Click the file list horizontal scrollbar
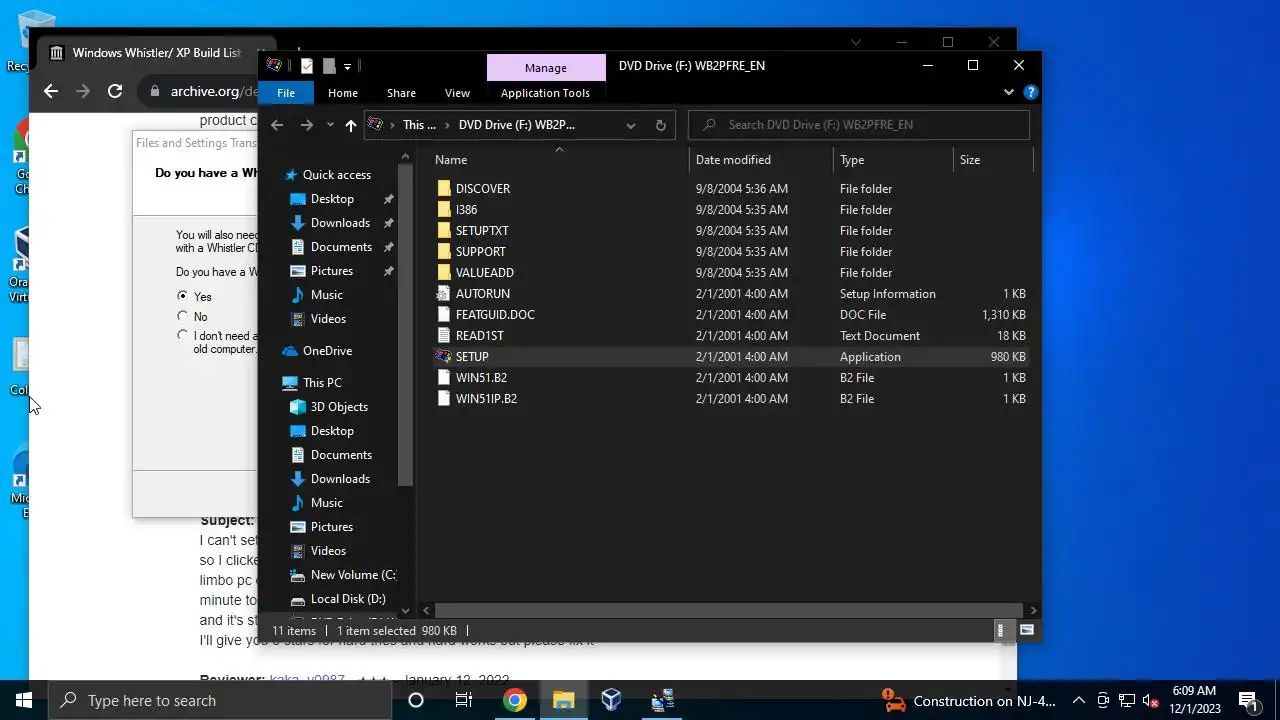Screen dimensions: 1280x720 click(x=730, y=610)
